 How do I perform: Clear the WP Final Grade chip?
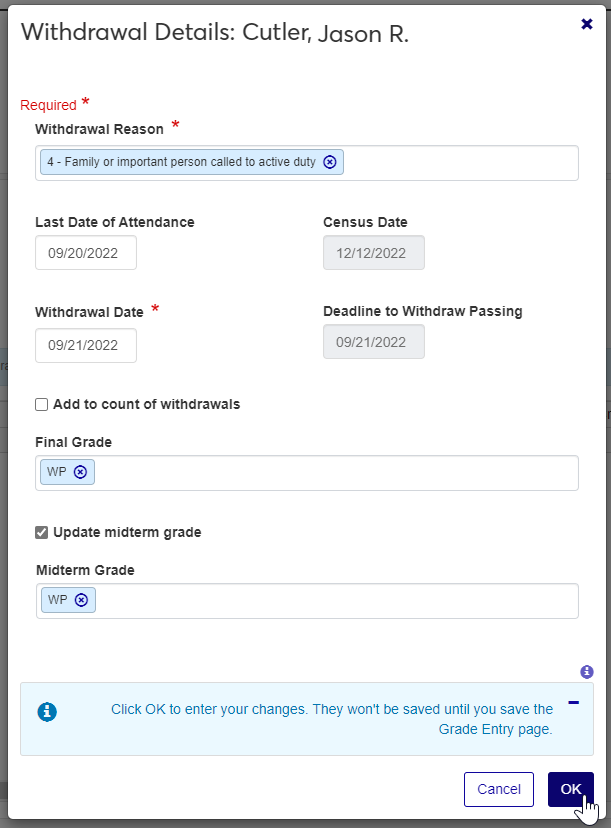coord(81,472)
